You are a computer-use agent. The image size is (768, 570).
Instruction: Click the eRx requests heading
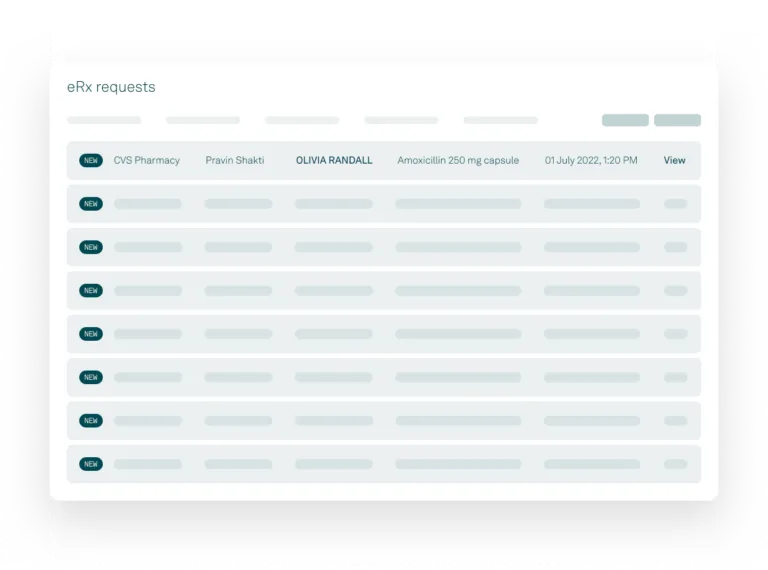point(111,87)
